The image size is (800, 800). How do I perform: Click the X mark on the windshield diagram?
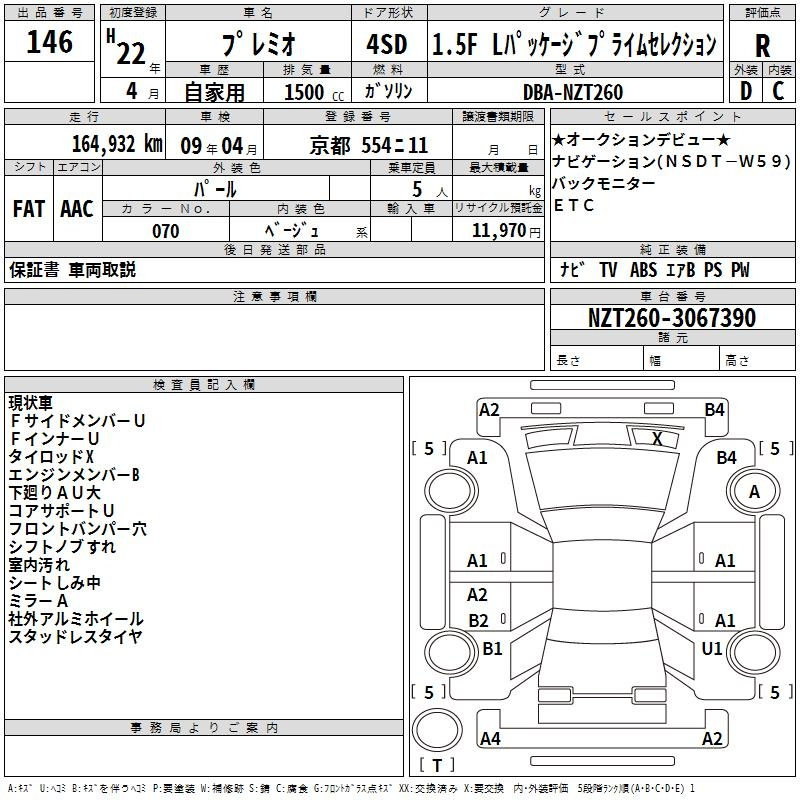pos(657,439)
